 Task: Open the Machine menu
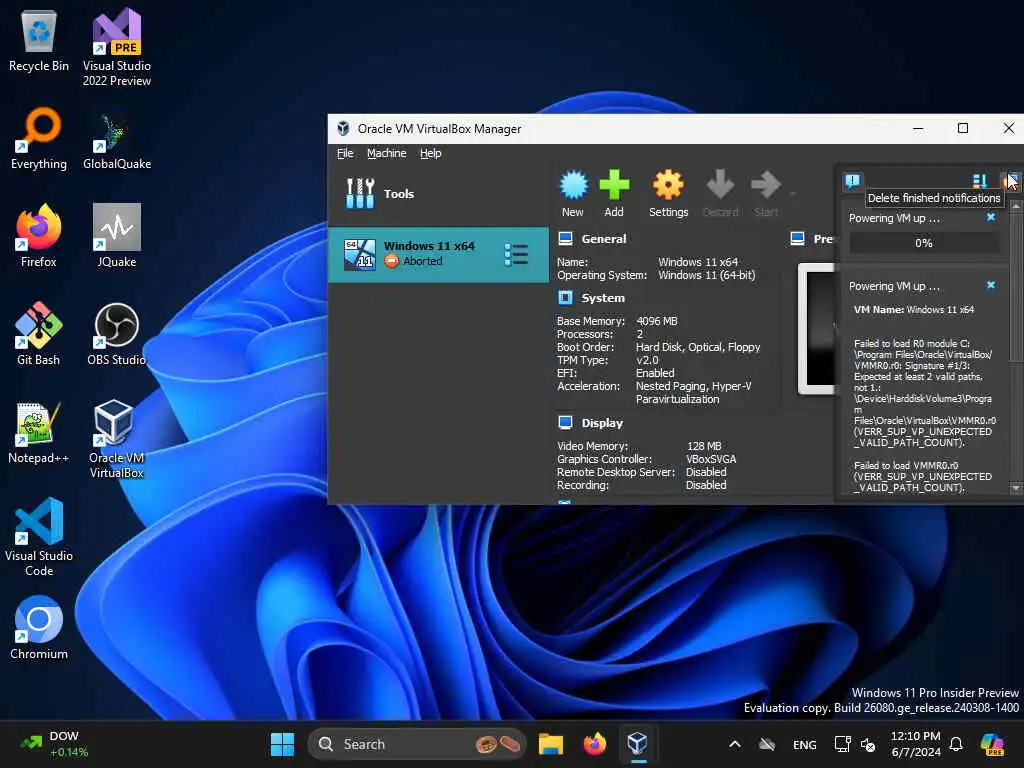387,153
